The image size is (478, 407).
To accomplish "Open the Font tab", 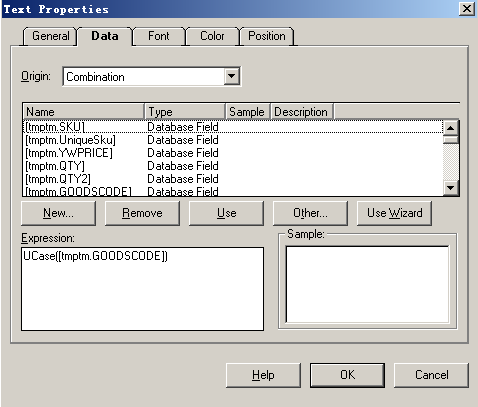I will pyautogui.click(x=159, y=36).
